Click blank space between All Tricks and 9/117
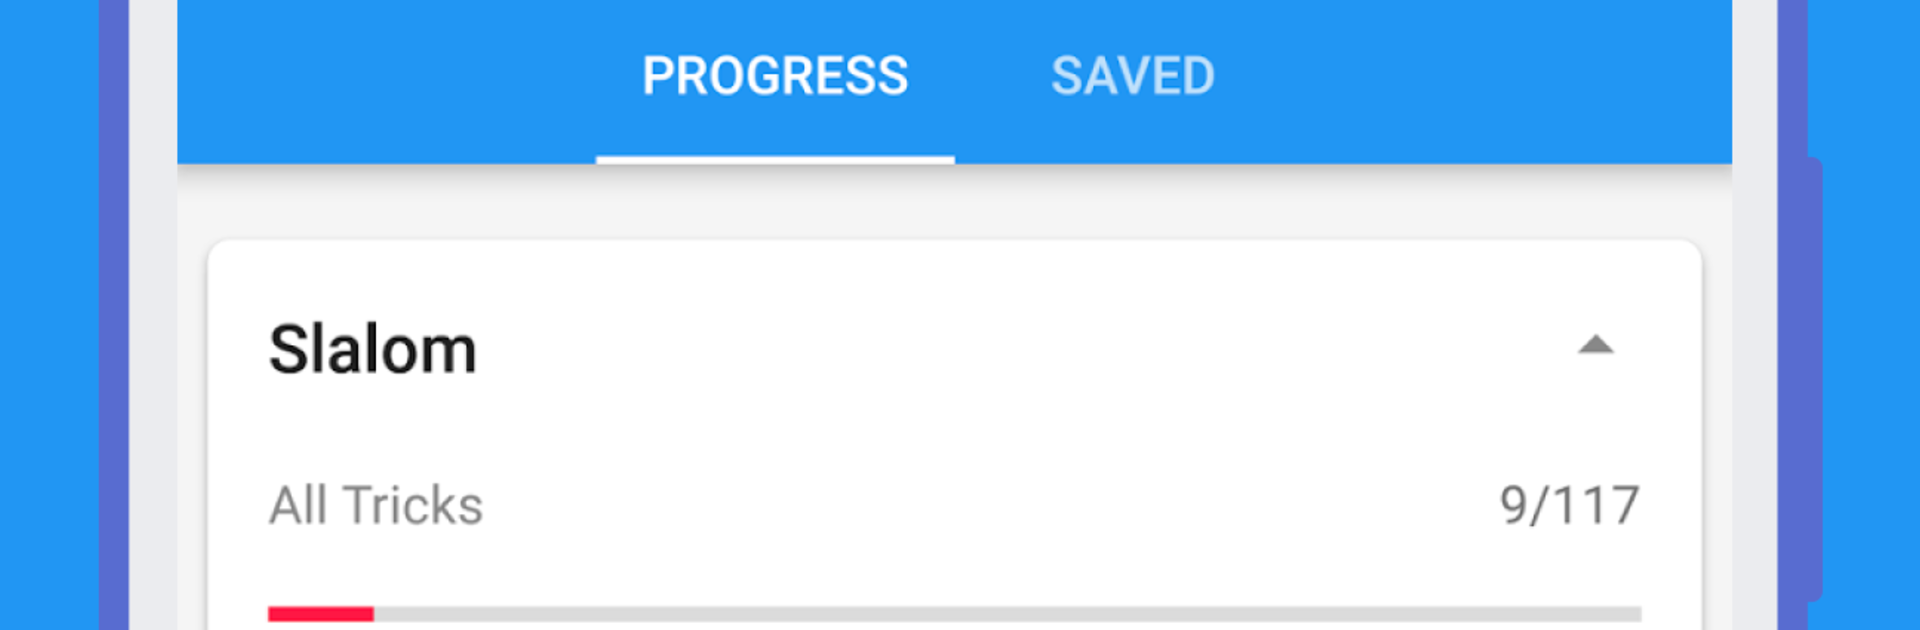Viewport: 1920px width, 630px height. [x=990, y=505]
